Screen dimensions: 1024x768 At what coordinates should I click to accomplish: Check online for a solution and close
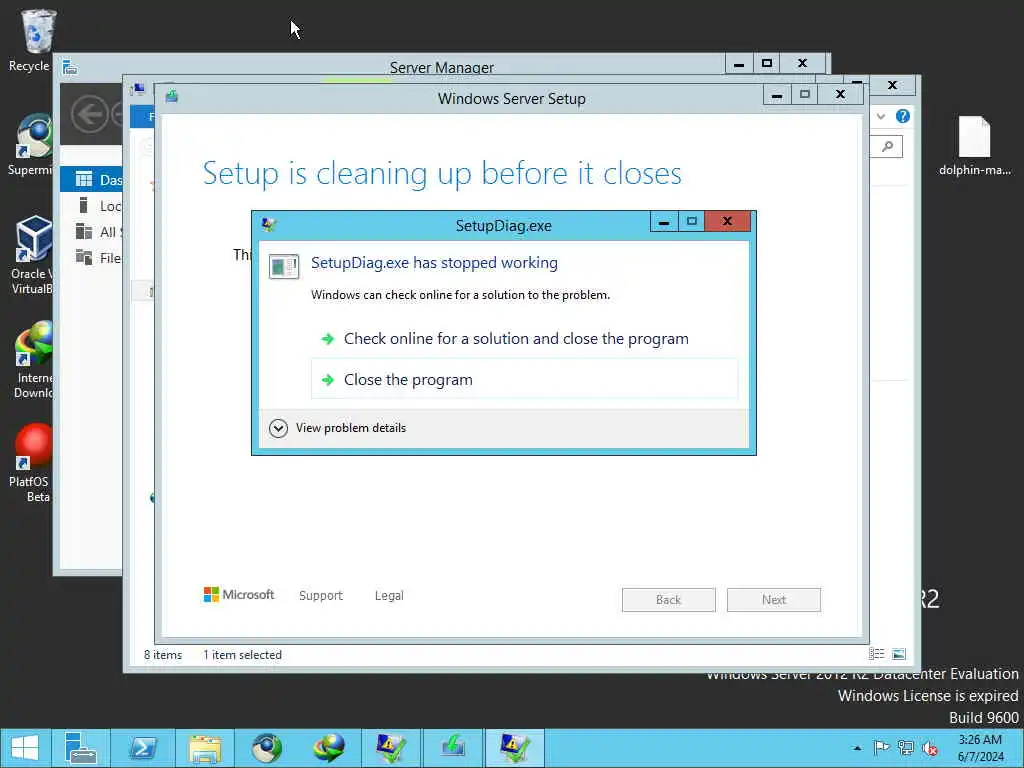point(524,339)
